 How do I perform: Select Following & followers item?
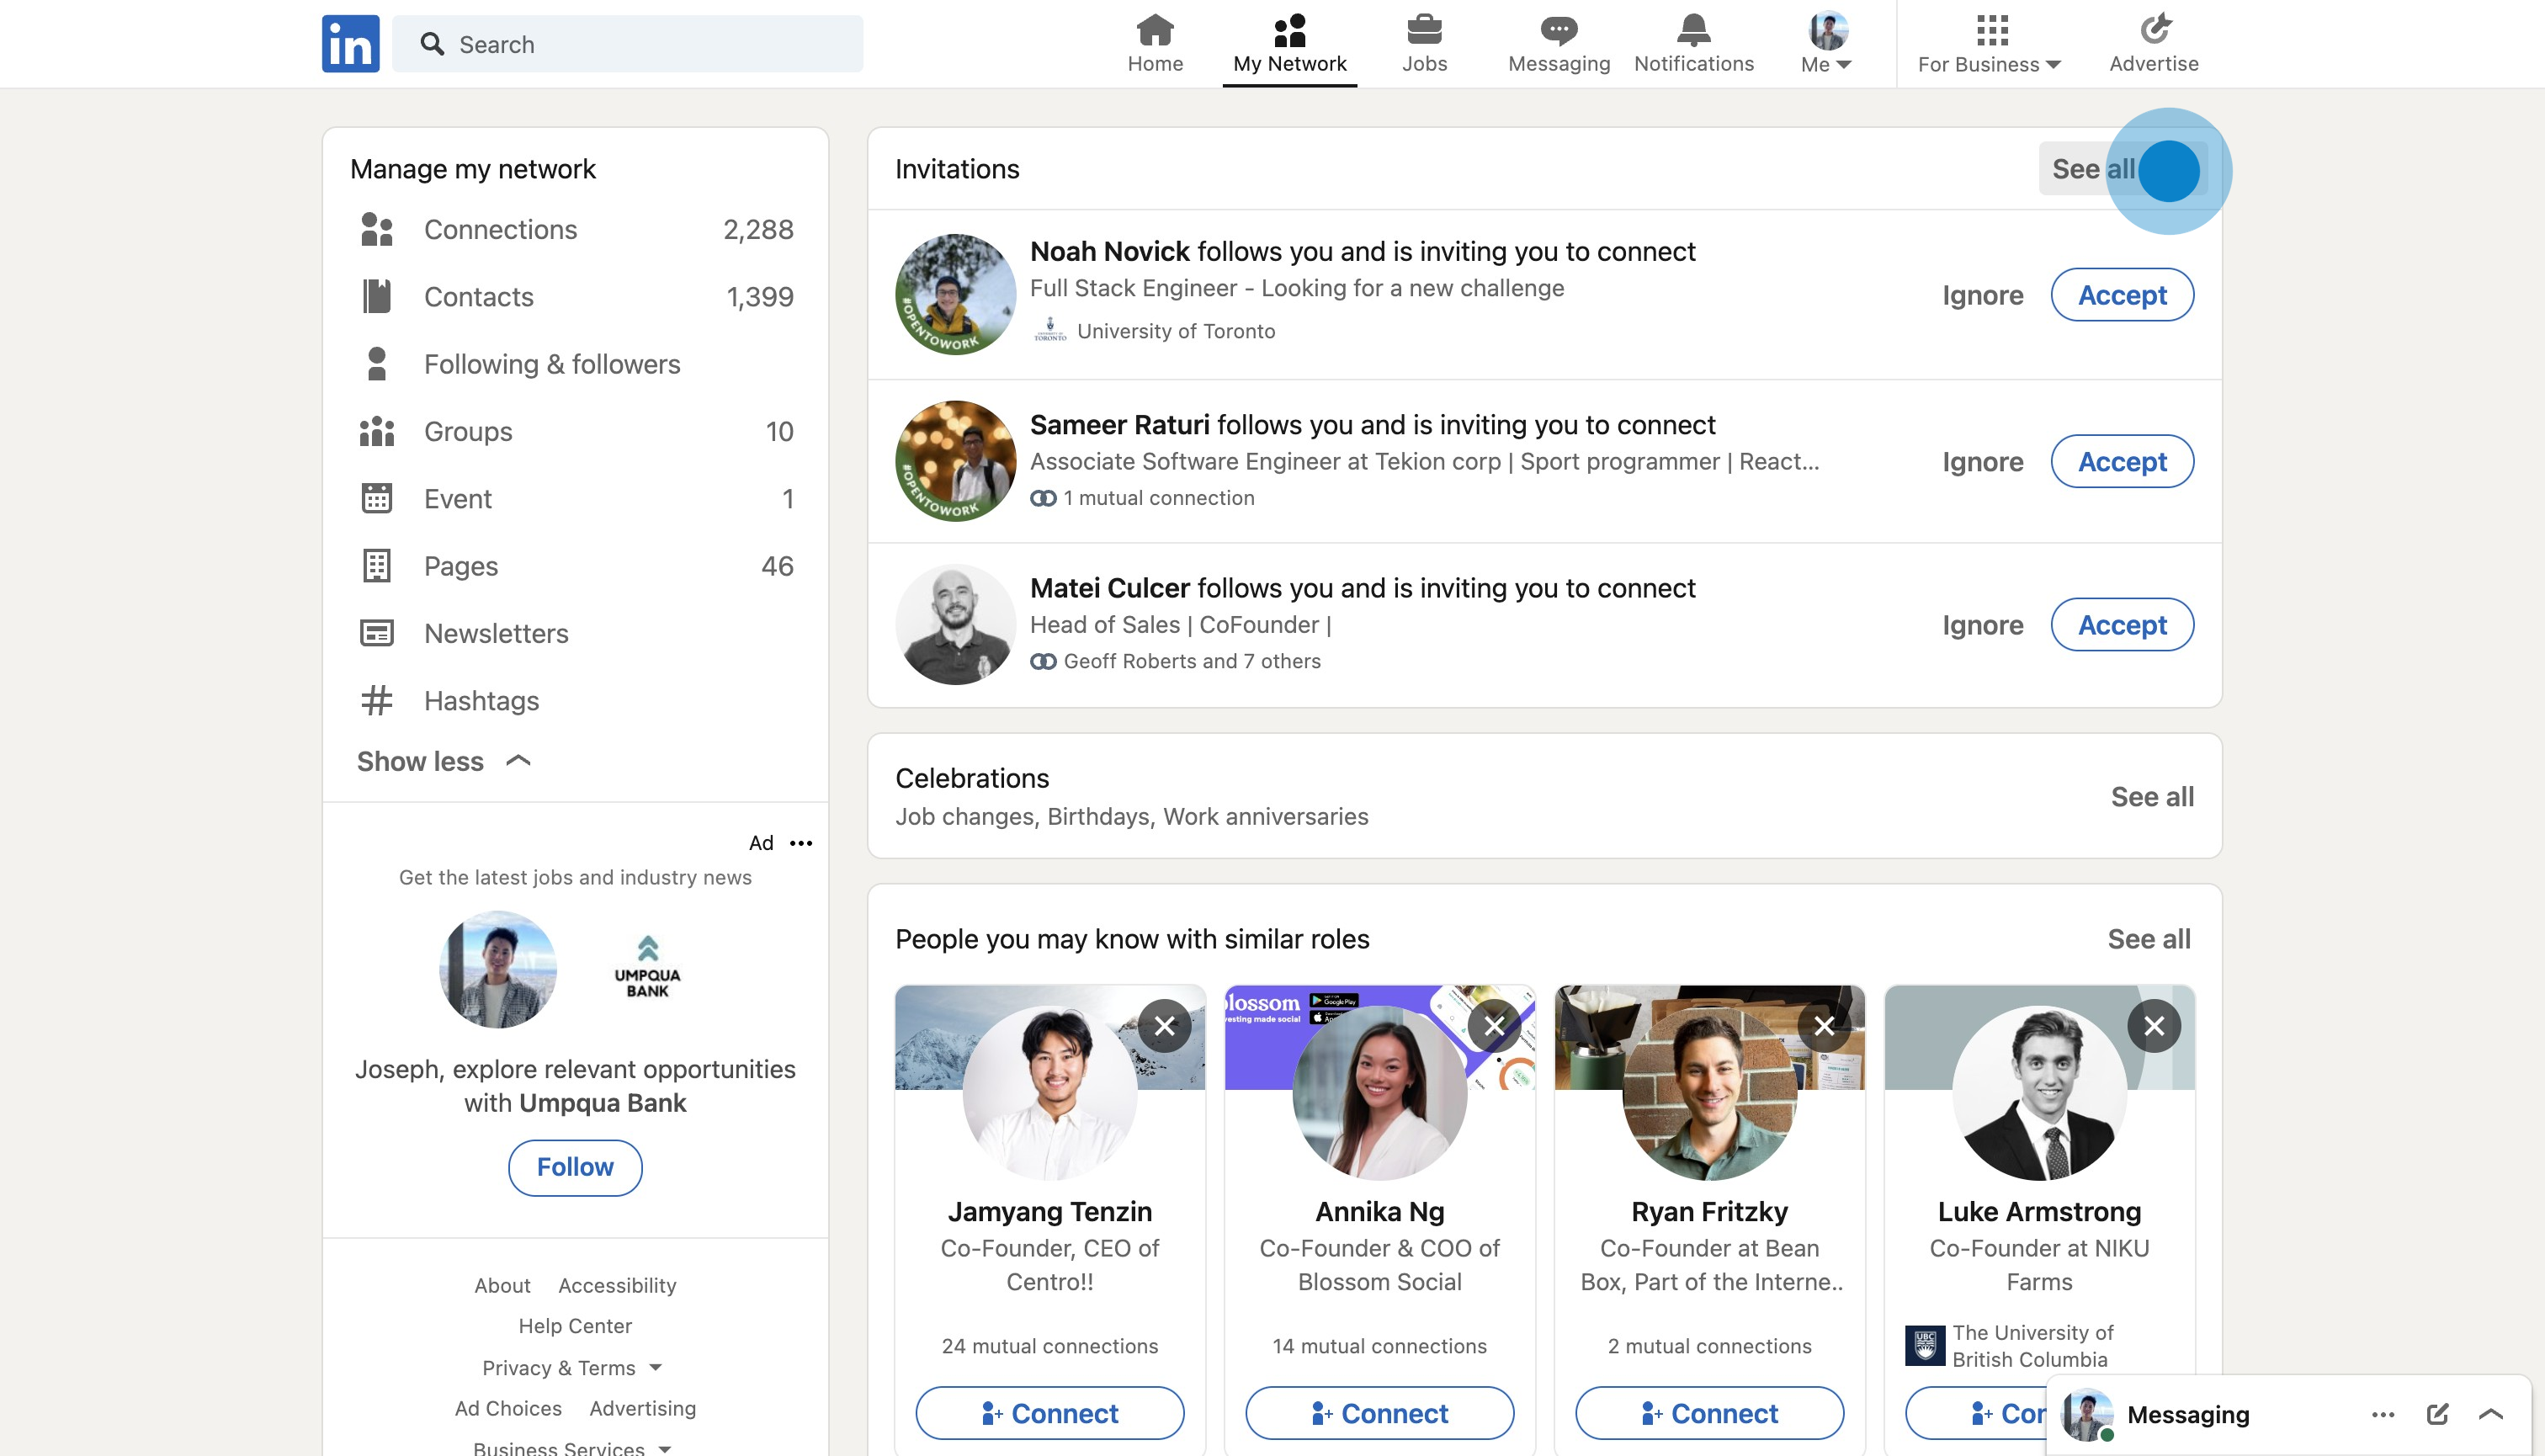(551, 364)
